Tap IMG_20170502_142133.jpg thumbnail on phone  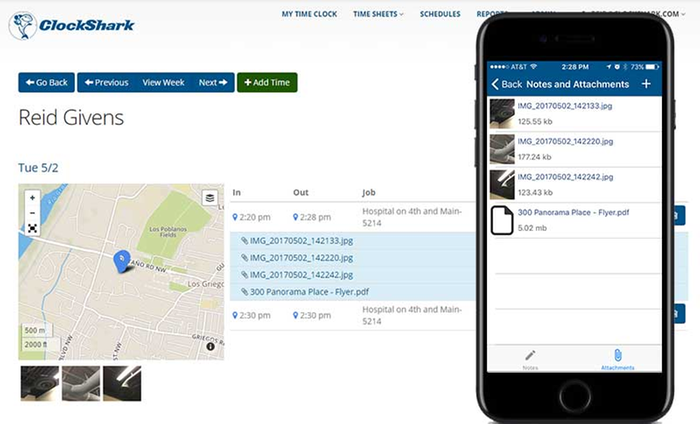tap(502, 114)
